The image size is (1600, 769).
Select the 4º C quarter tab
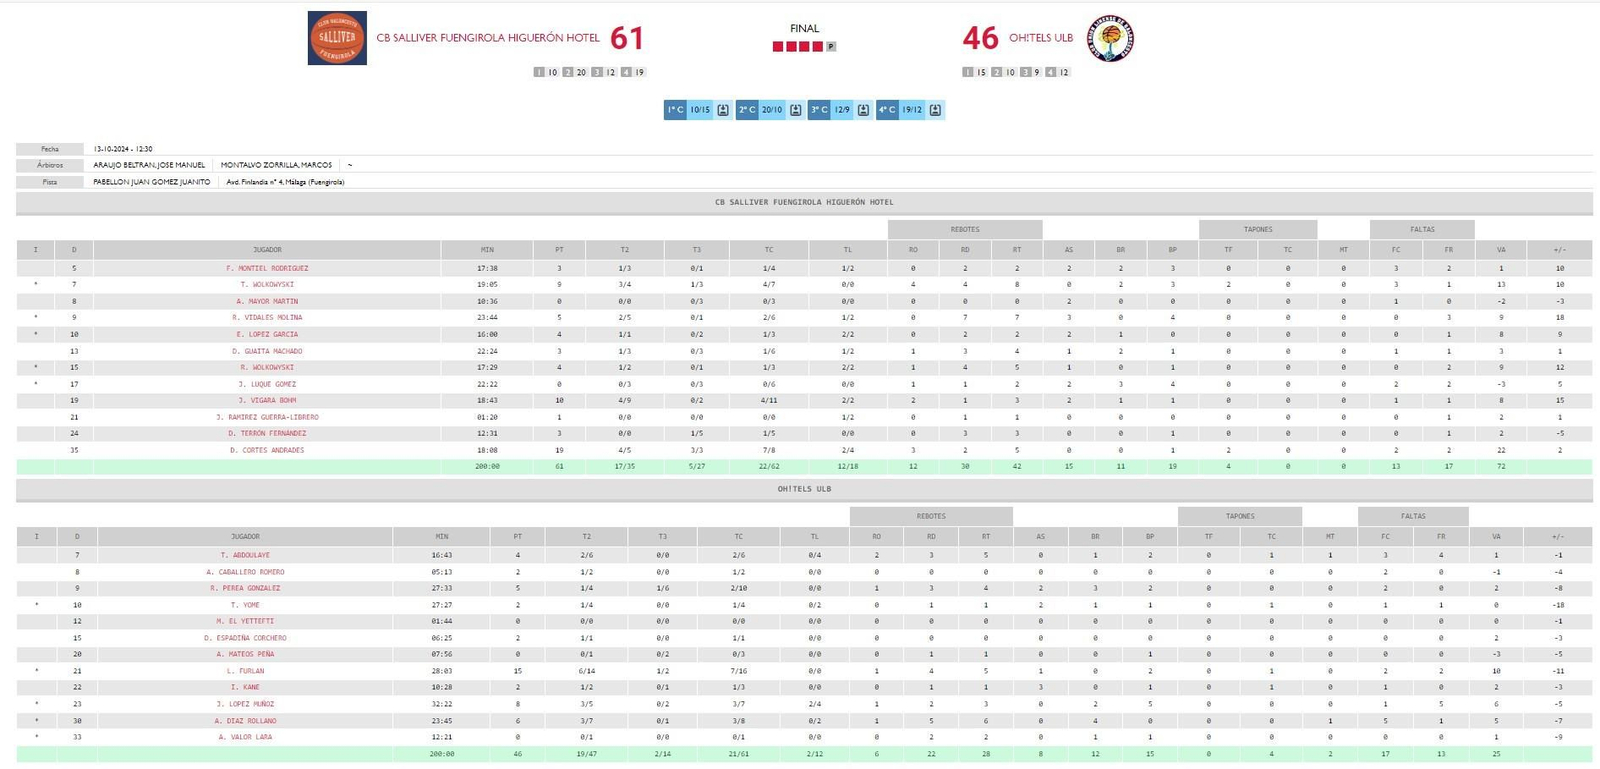click(x=887, y=110)
